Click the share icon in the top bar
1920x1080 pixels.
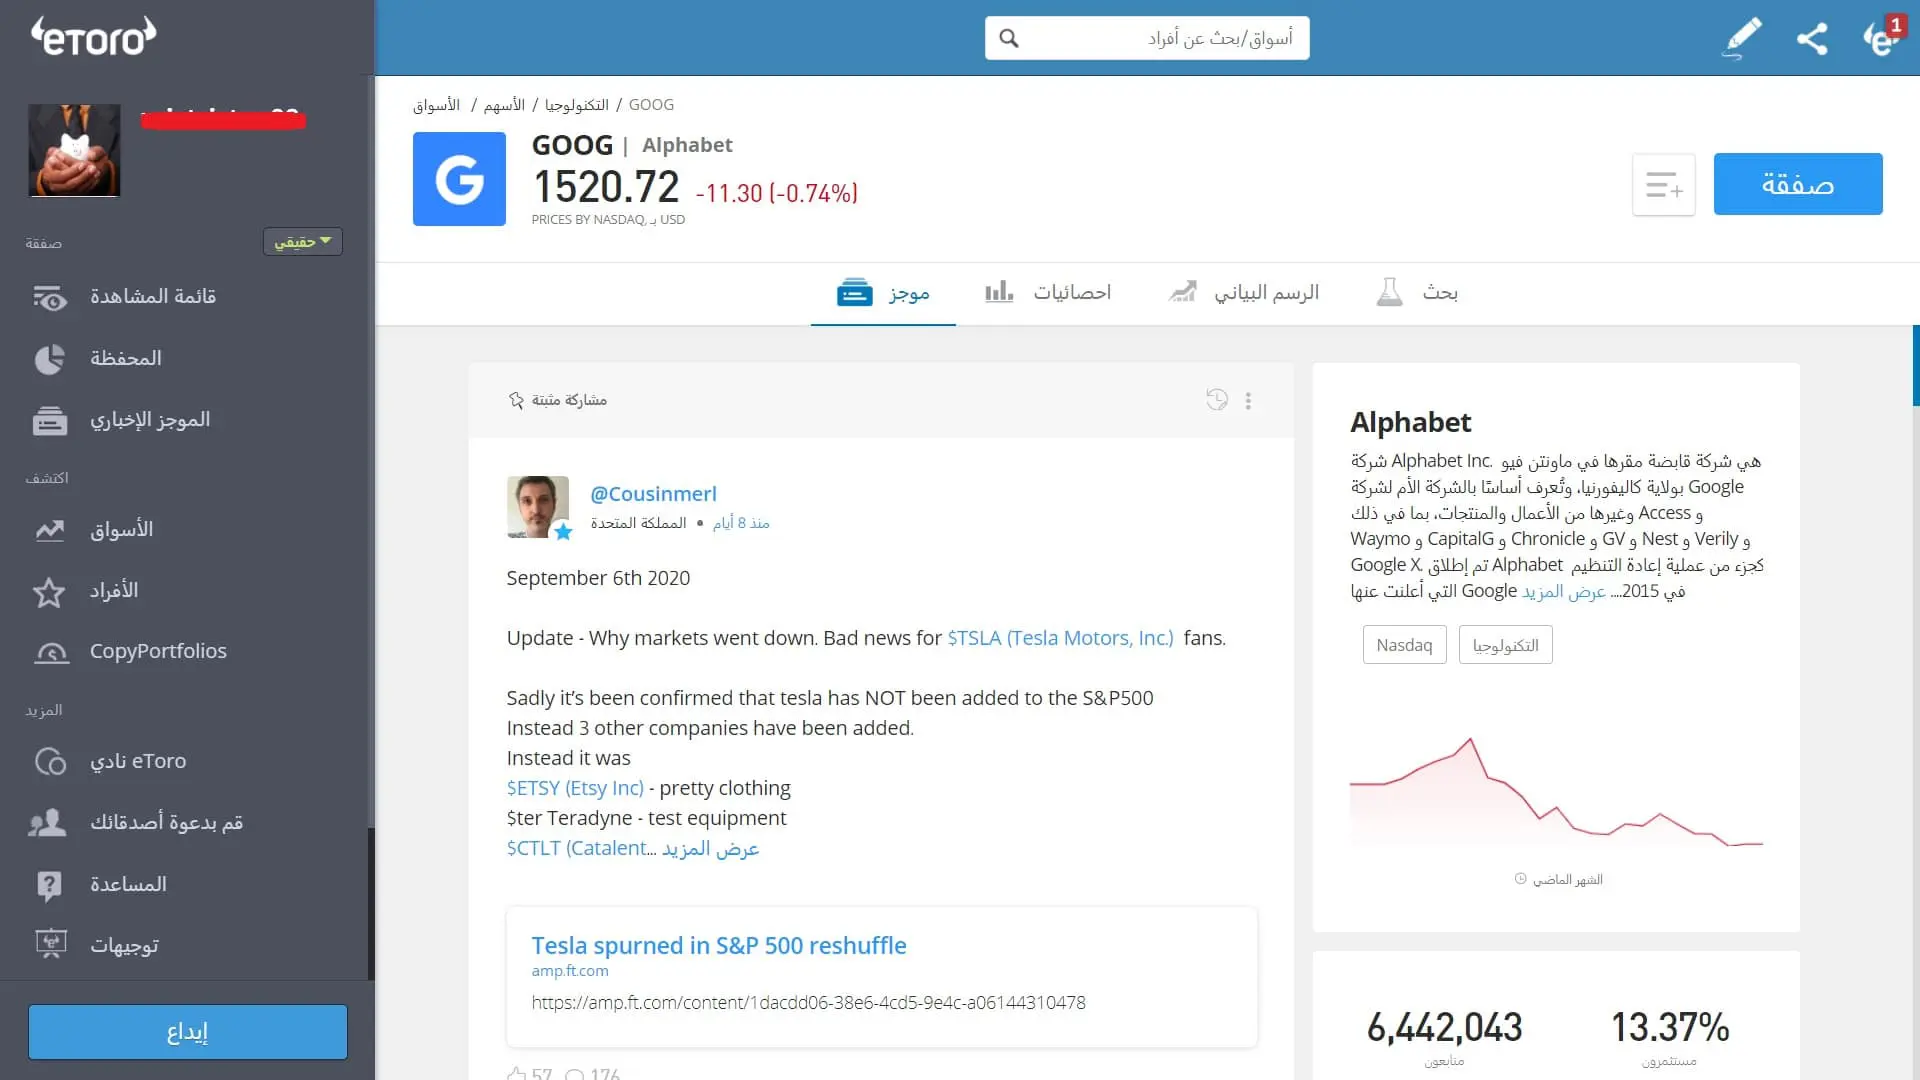pyautogui.click(x=1812, y=38)
